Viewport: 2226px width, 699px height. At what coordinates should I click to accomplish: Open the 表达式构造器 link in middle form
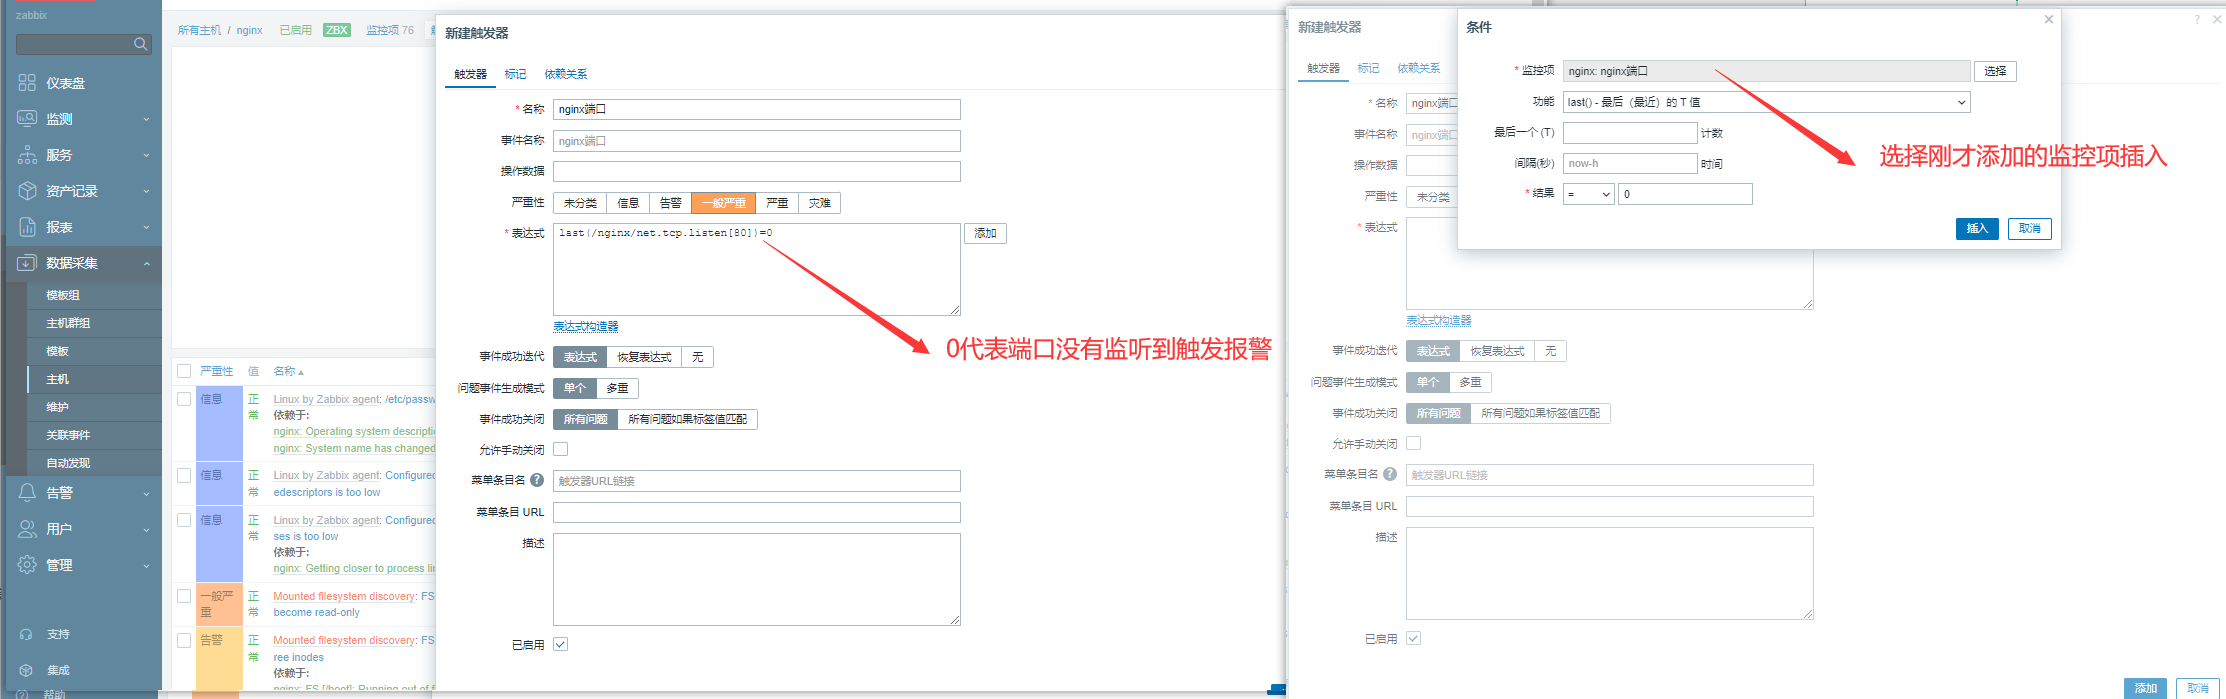586,327
